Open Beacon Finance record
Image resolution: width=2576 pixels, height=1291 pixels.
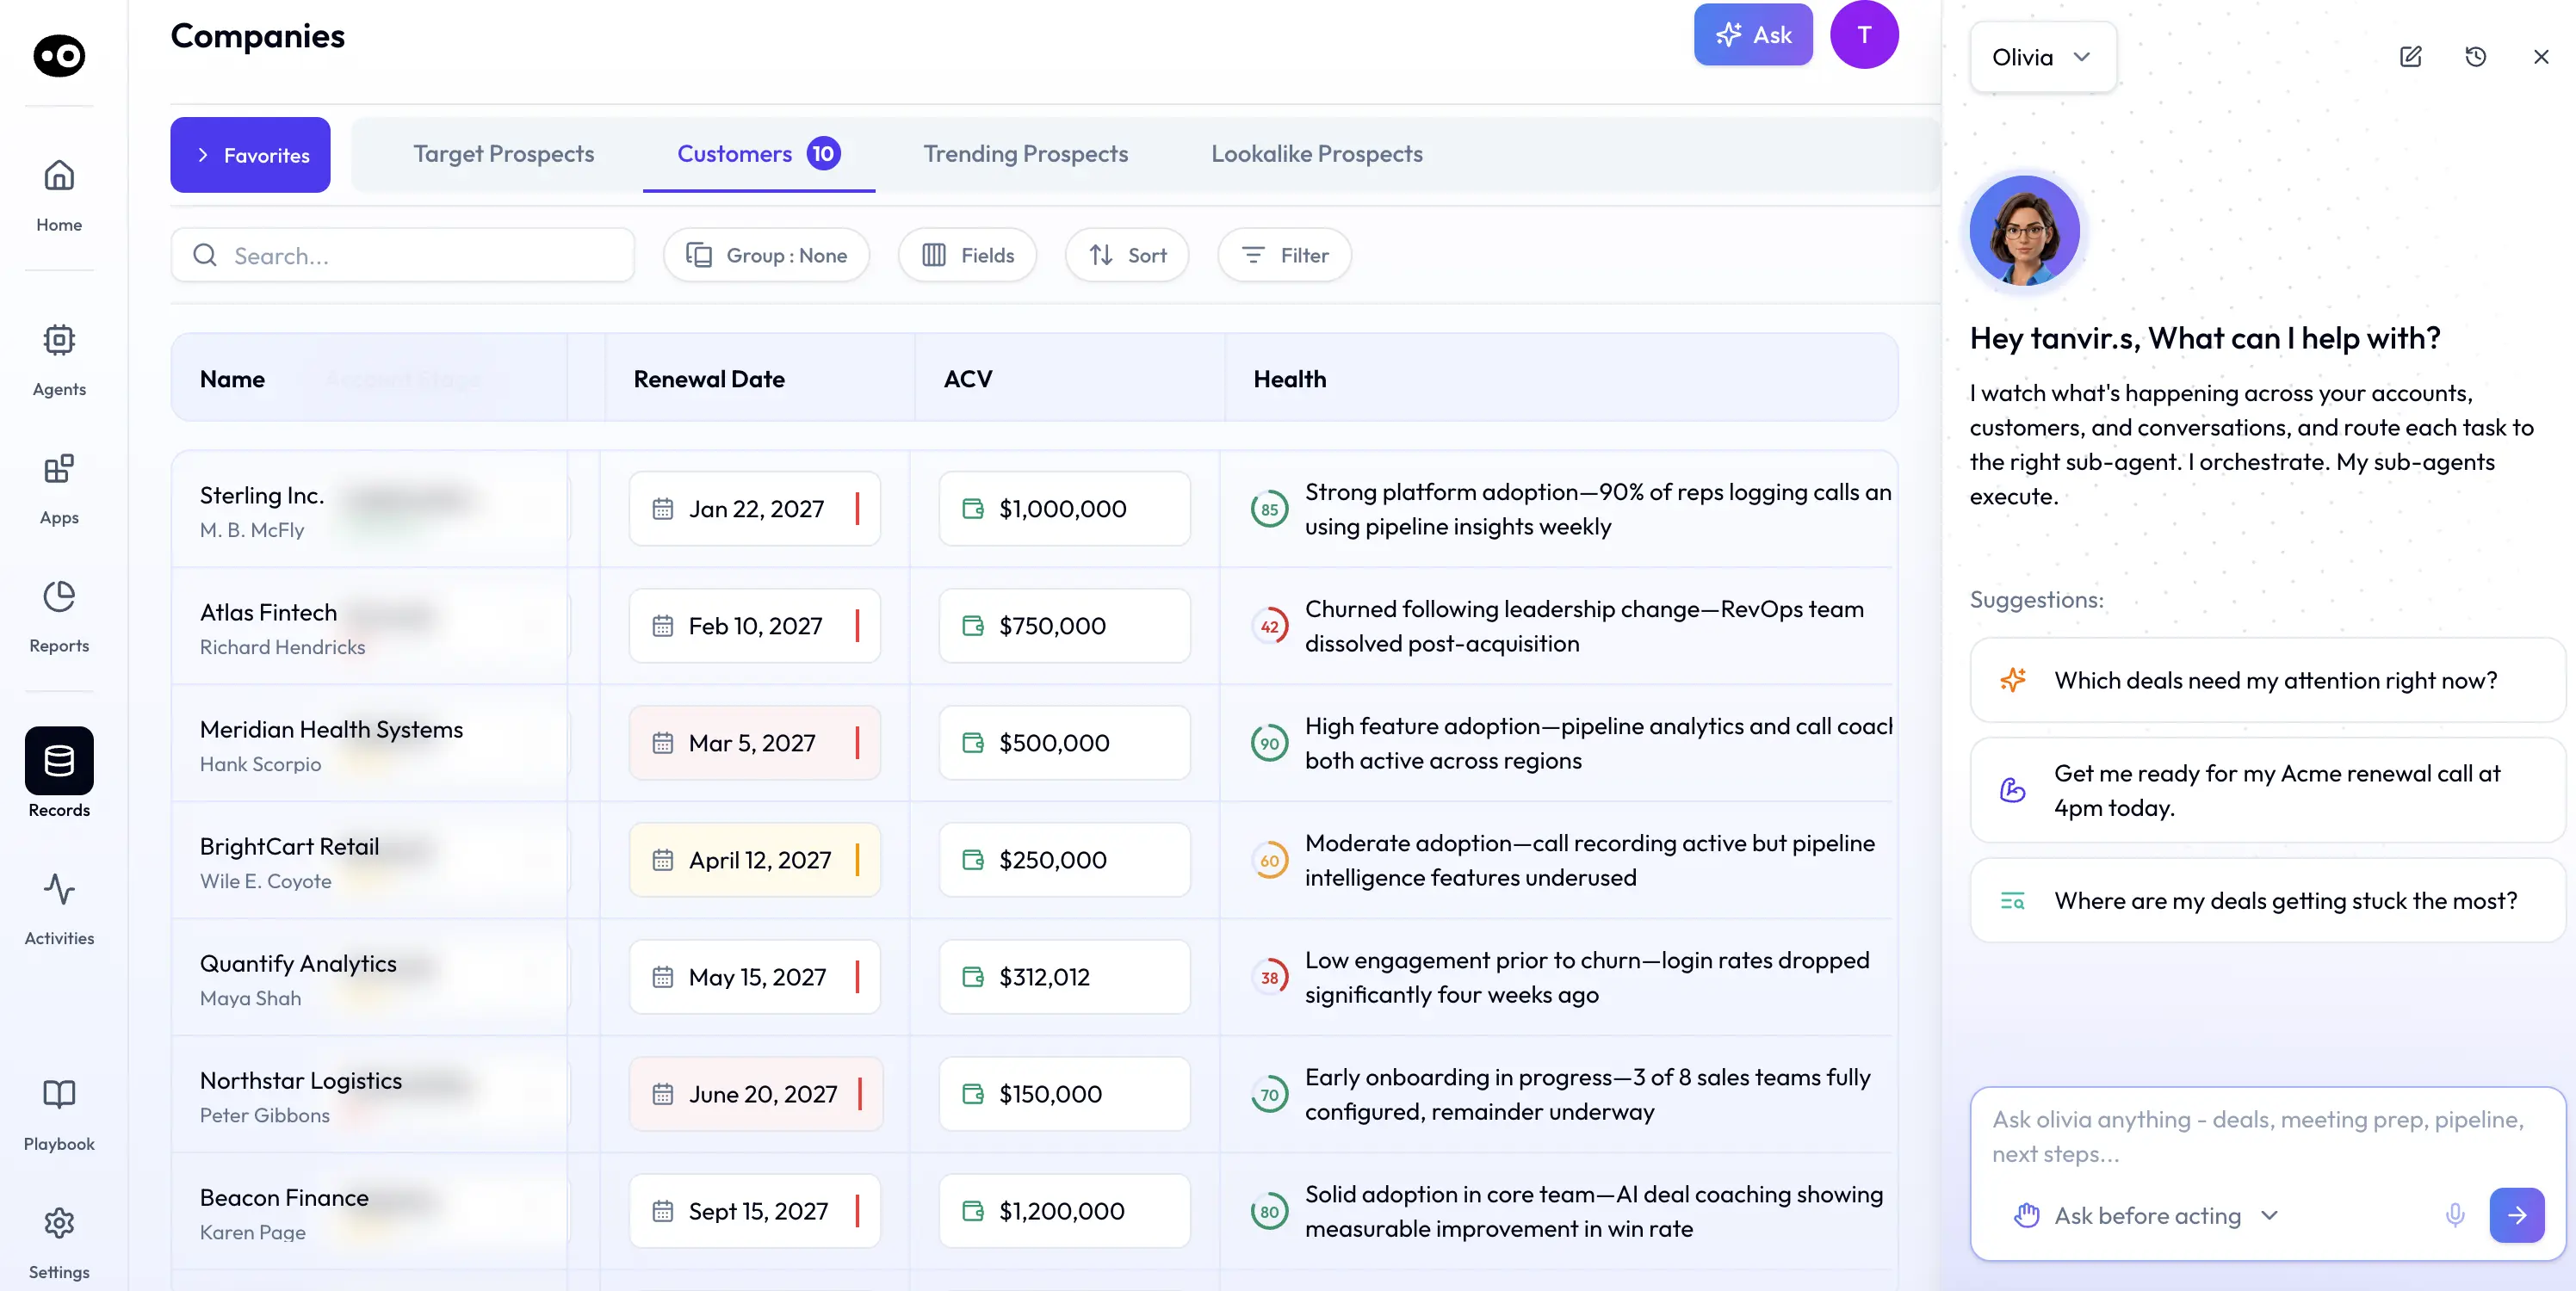pos(284,1197)
